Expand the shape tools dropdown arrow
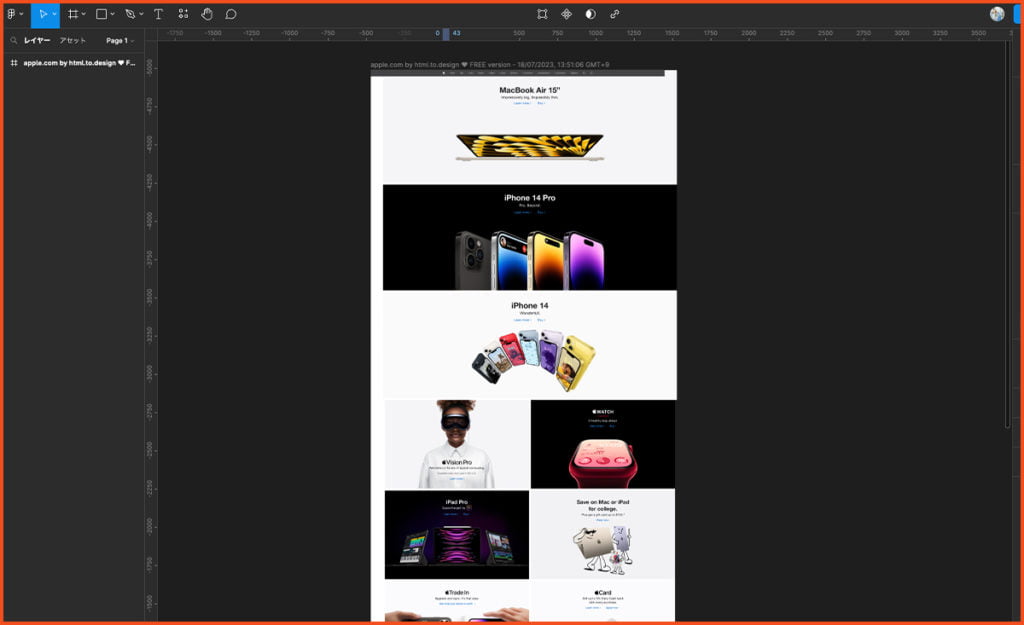 [112, 15]
